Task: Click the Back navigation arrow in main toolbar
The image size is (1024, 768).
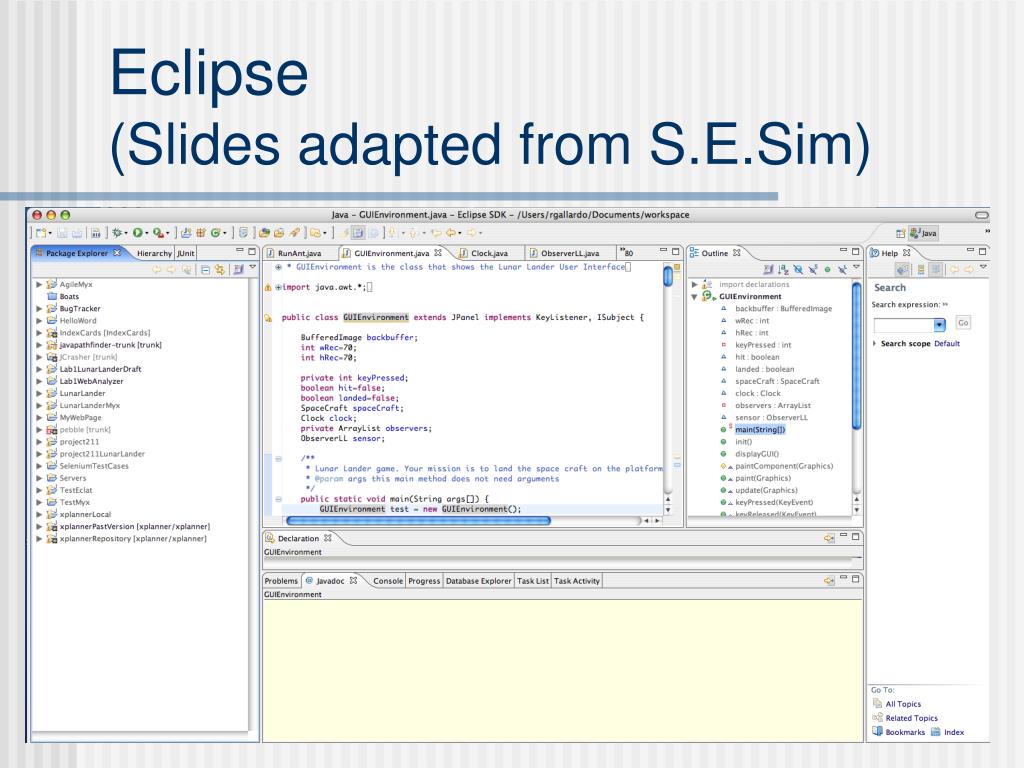Action: pyautogui.click(x=451, y=233)
